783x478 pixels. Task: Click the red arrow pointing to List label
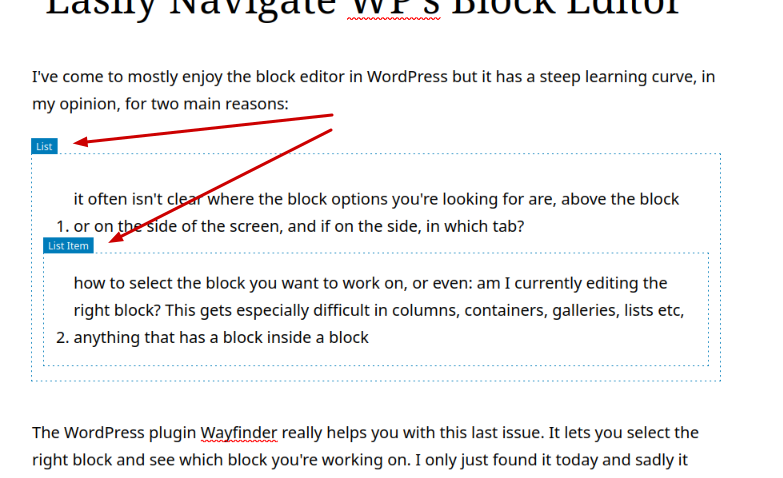(x=200, y=129)
